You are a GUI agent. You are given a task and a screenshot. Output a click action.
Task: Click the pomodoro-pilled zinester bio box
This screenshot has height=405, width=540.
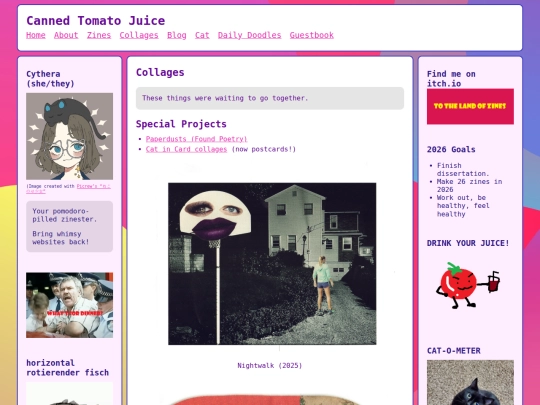click(x=70, y=227)
